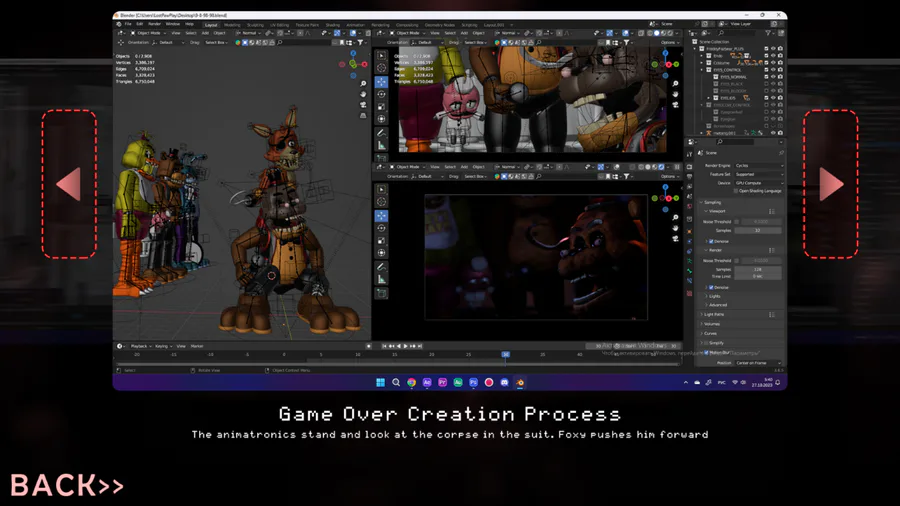Screen dimensions: 900x506
Task: Open the Render properties tab
Action: click(689, 166)
